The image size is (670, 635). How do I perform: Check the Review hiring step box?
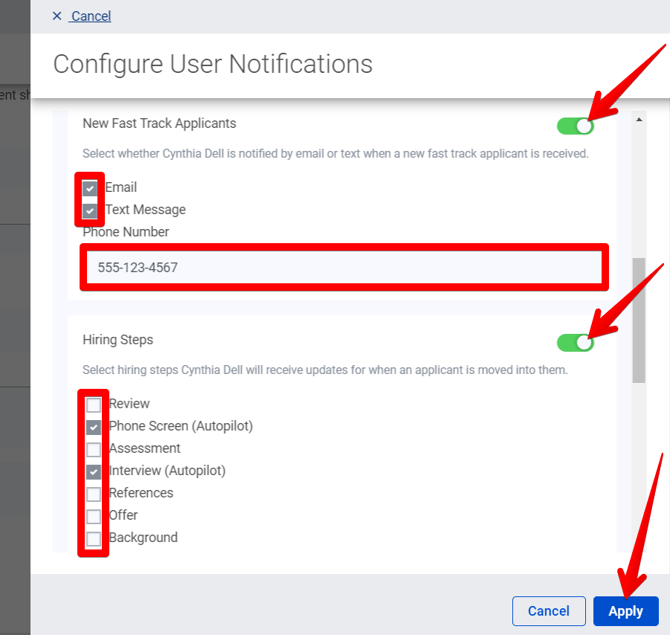(94, 405)
